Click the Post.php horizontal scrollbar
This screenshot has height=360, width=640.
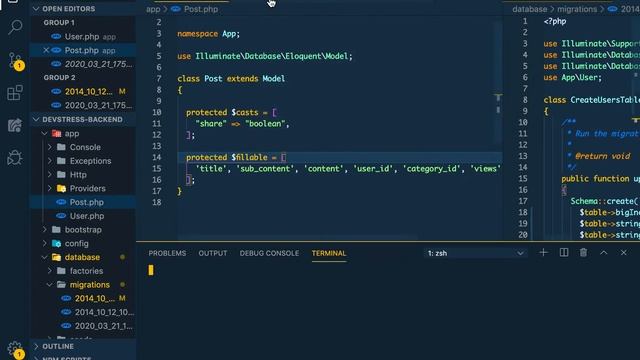point(298,238)
